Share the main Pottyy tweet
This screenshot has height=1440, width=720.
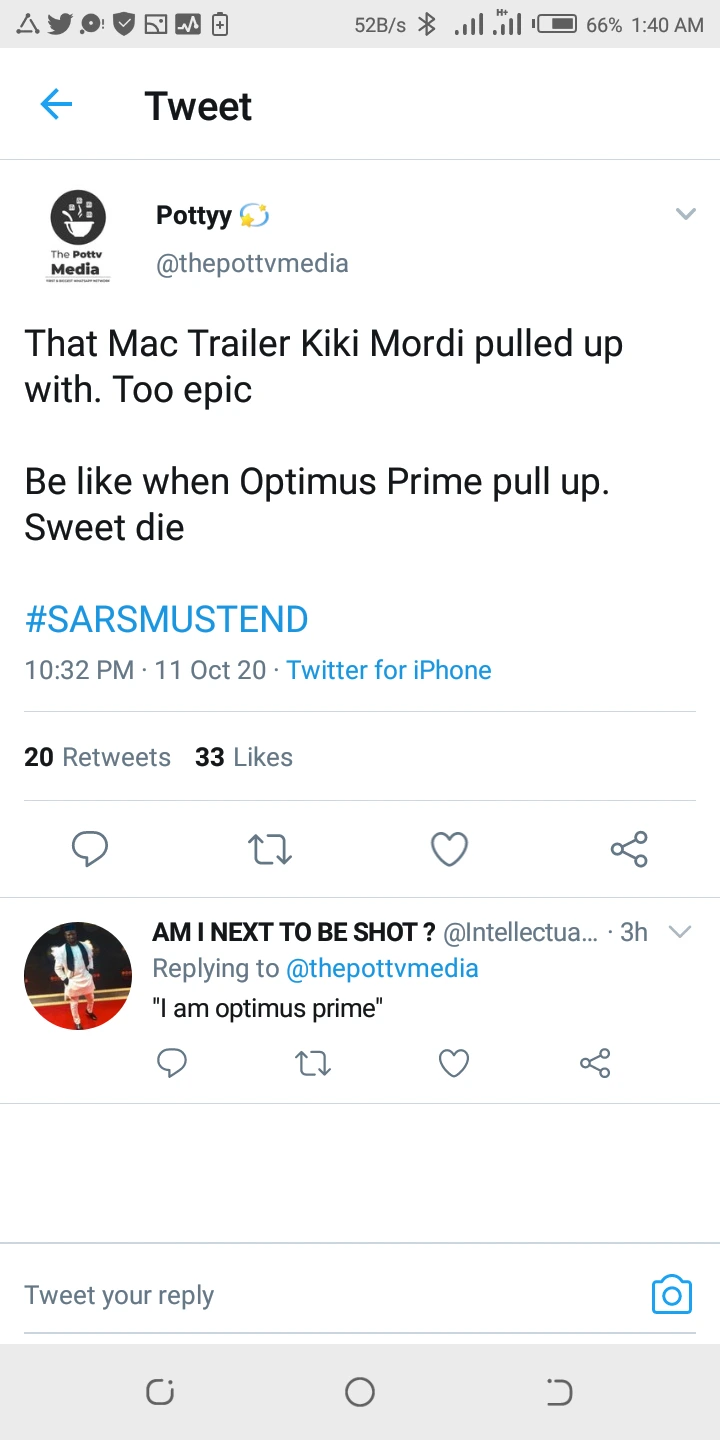(x=629, y=850)
